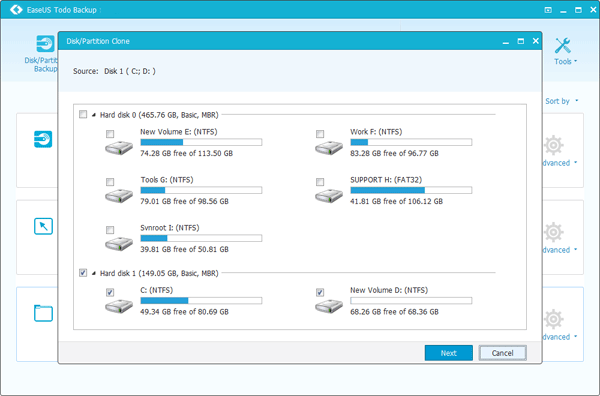Viewport: 600px width, 396px height.
Task: Click 'Work F: (NTFS)' label
Action: click(x=376, y=132)
